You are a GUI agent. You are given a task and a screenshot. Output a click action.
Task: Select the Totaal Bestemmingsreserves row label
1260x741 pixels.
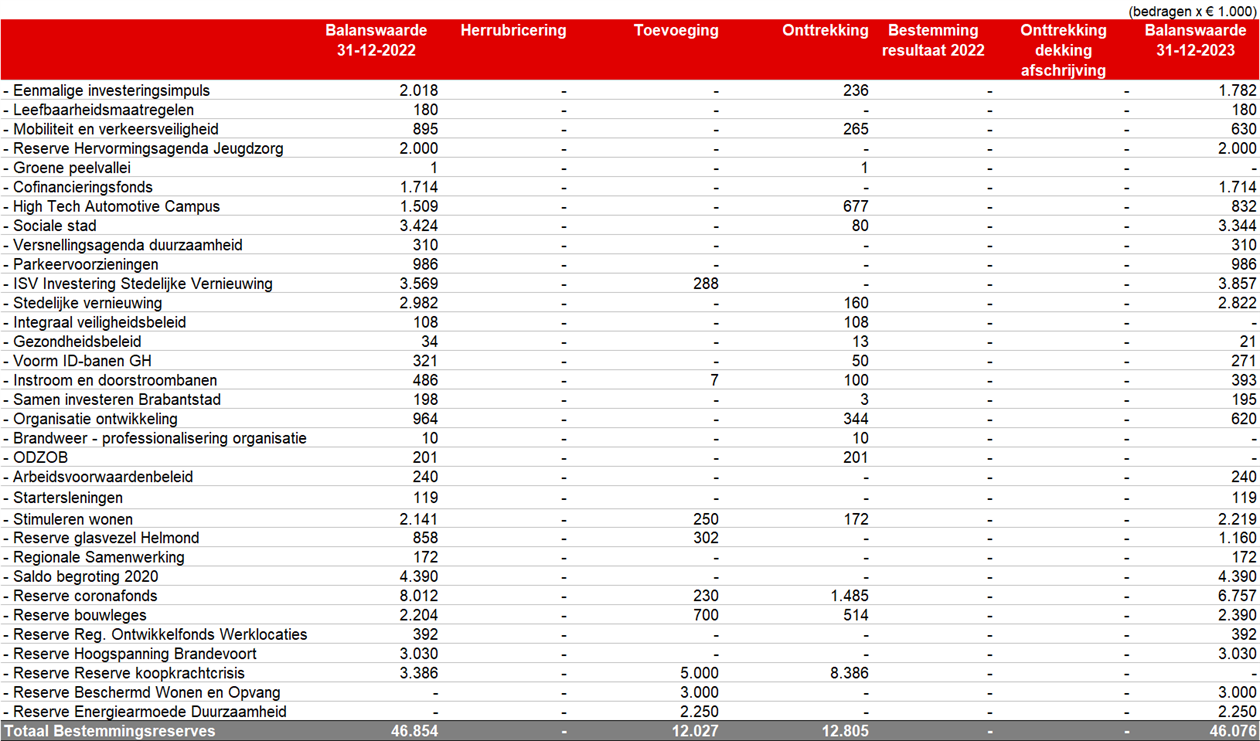pyautogui.click(x=108, y=731)
